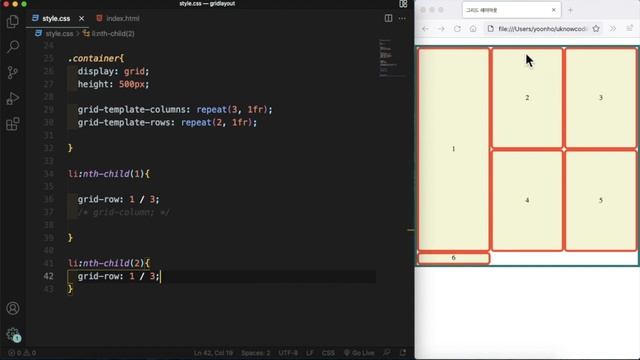
Task: Go to the browser home page
Action: [x=473, y=29]
